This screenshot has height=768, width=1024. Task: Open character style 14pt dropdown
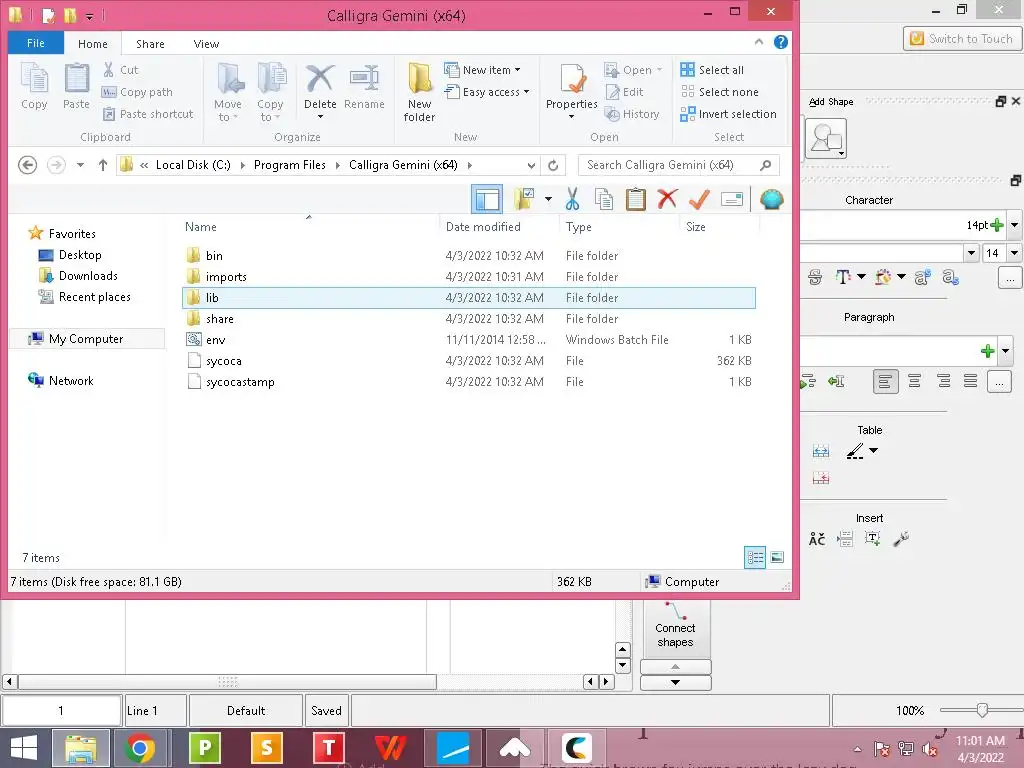(1014, 225)
